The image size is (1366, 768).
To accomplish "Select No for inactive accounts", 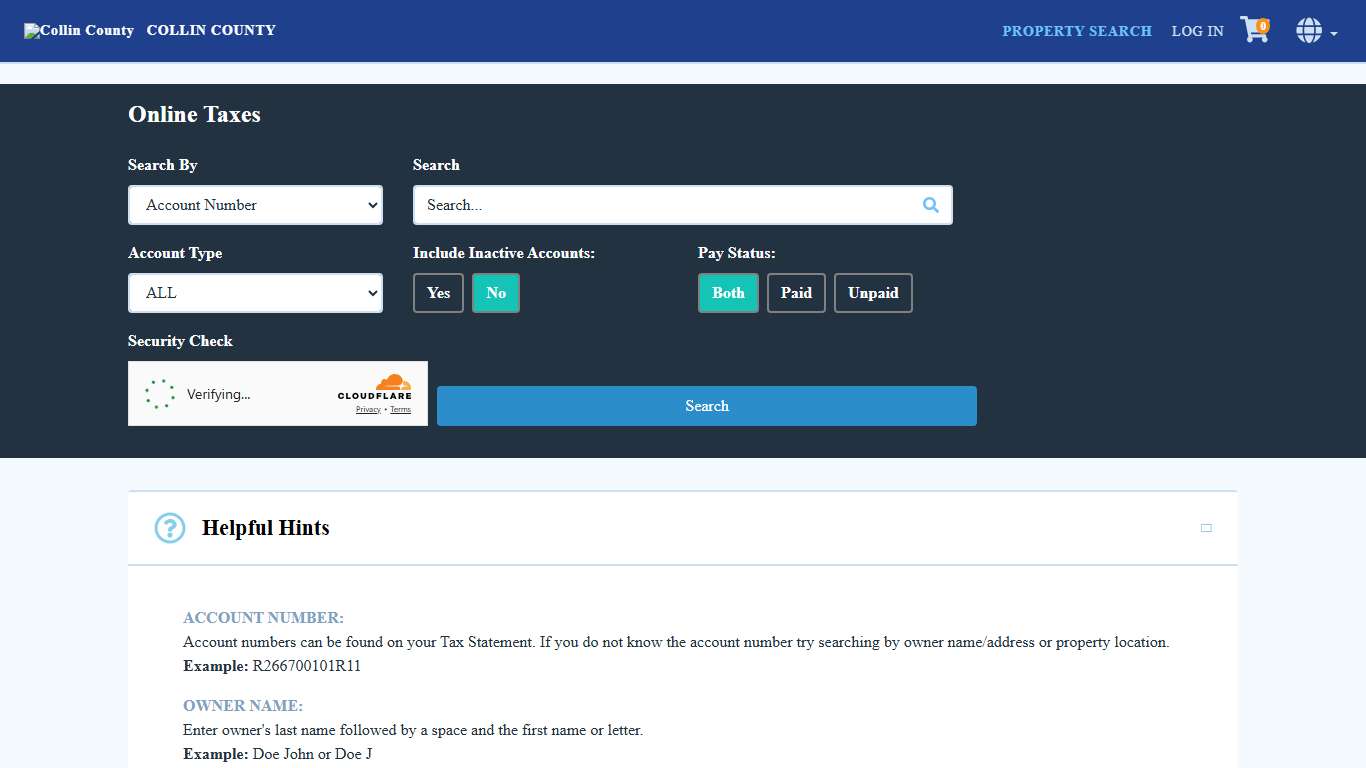I will 496,293.
